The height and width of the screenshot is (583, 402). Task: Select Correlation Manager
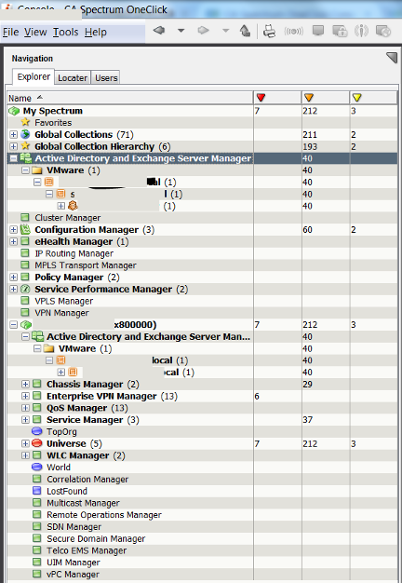[87, 479]
